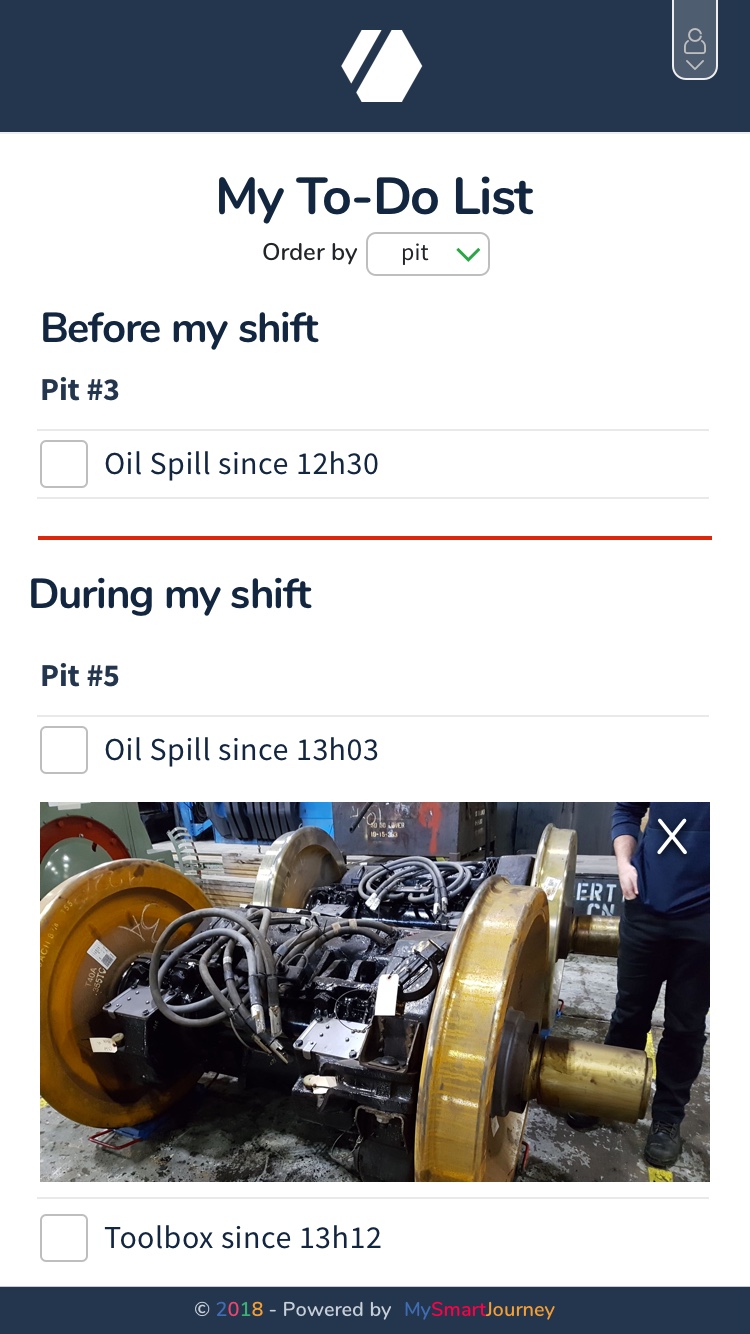Tick the Oil Spill since 13h03 checkbox
The width and height of the screenshot is (750, 1334).
64,750
